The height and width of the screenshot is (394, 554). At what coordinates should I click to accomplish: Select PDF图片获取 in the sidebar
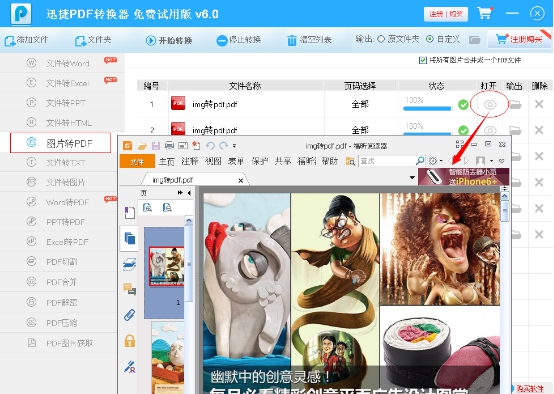pos(59,343)
